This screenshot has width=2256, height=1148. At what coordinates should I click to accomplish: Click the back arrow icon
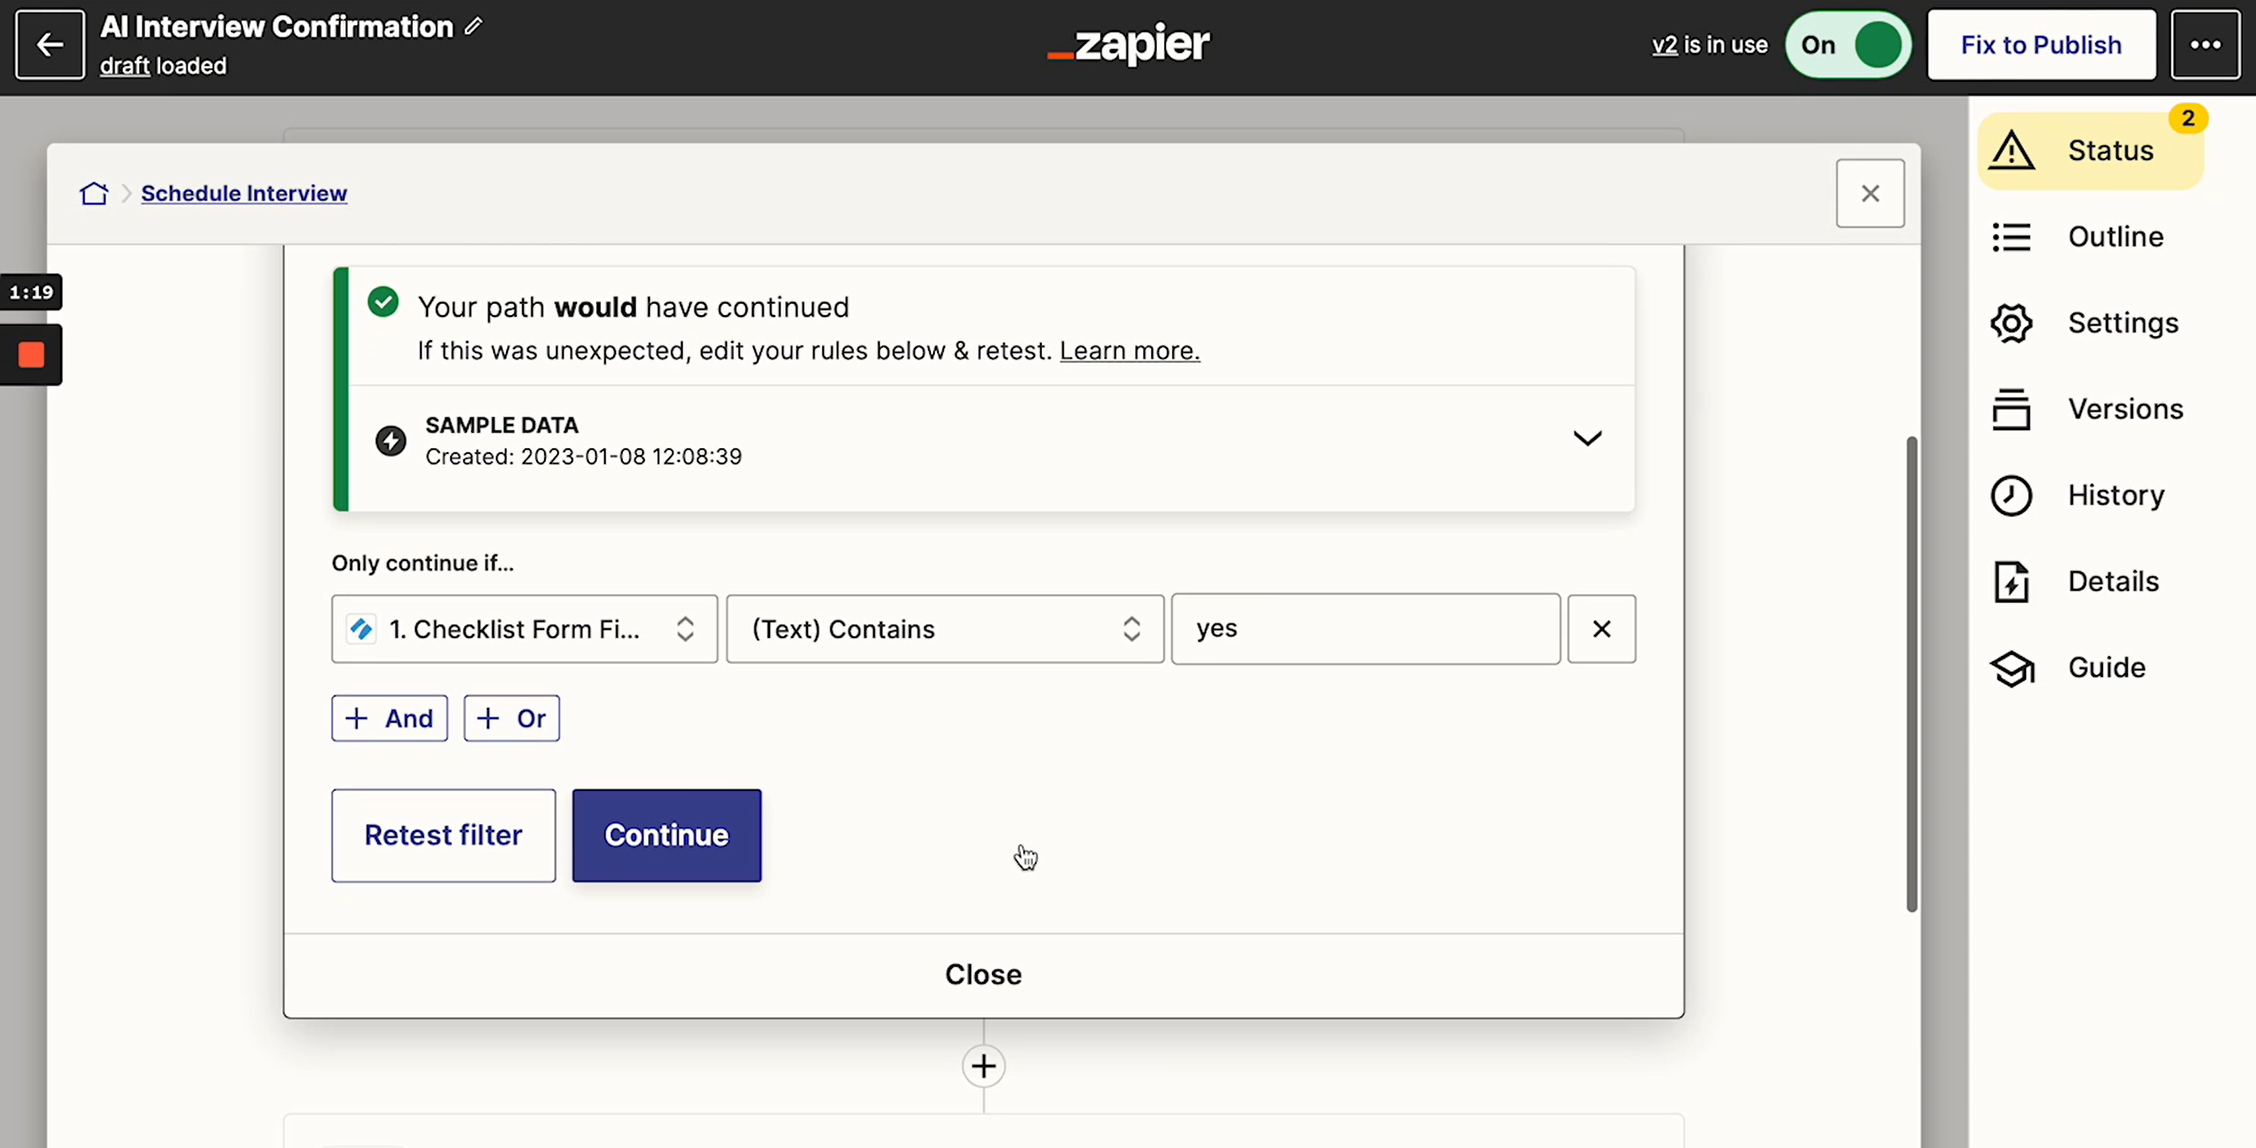(x=49, y=44)
